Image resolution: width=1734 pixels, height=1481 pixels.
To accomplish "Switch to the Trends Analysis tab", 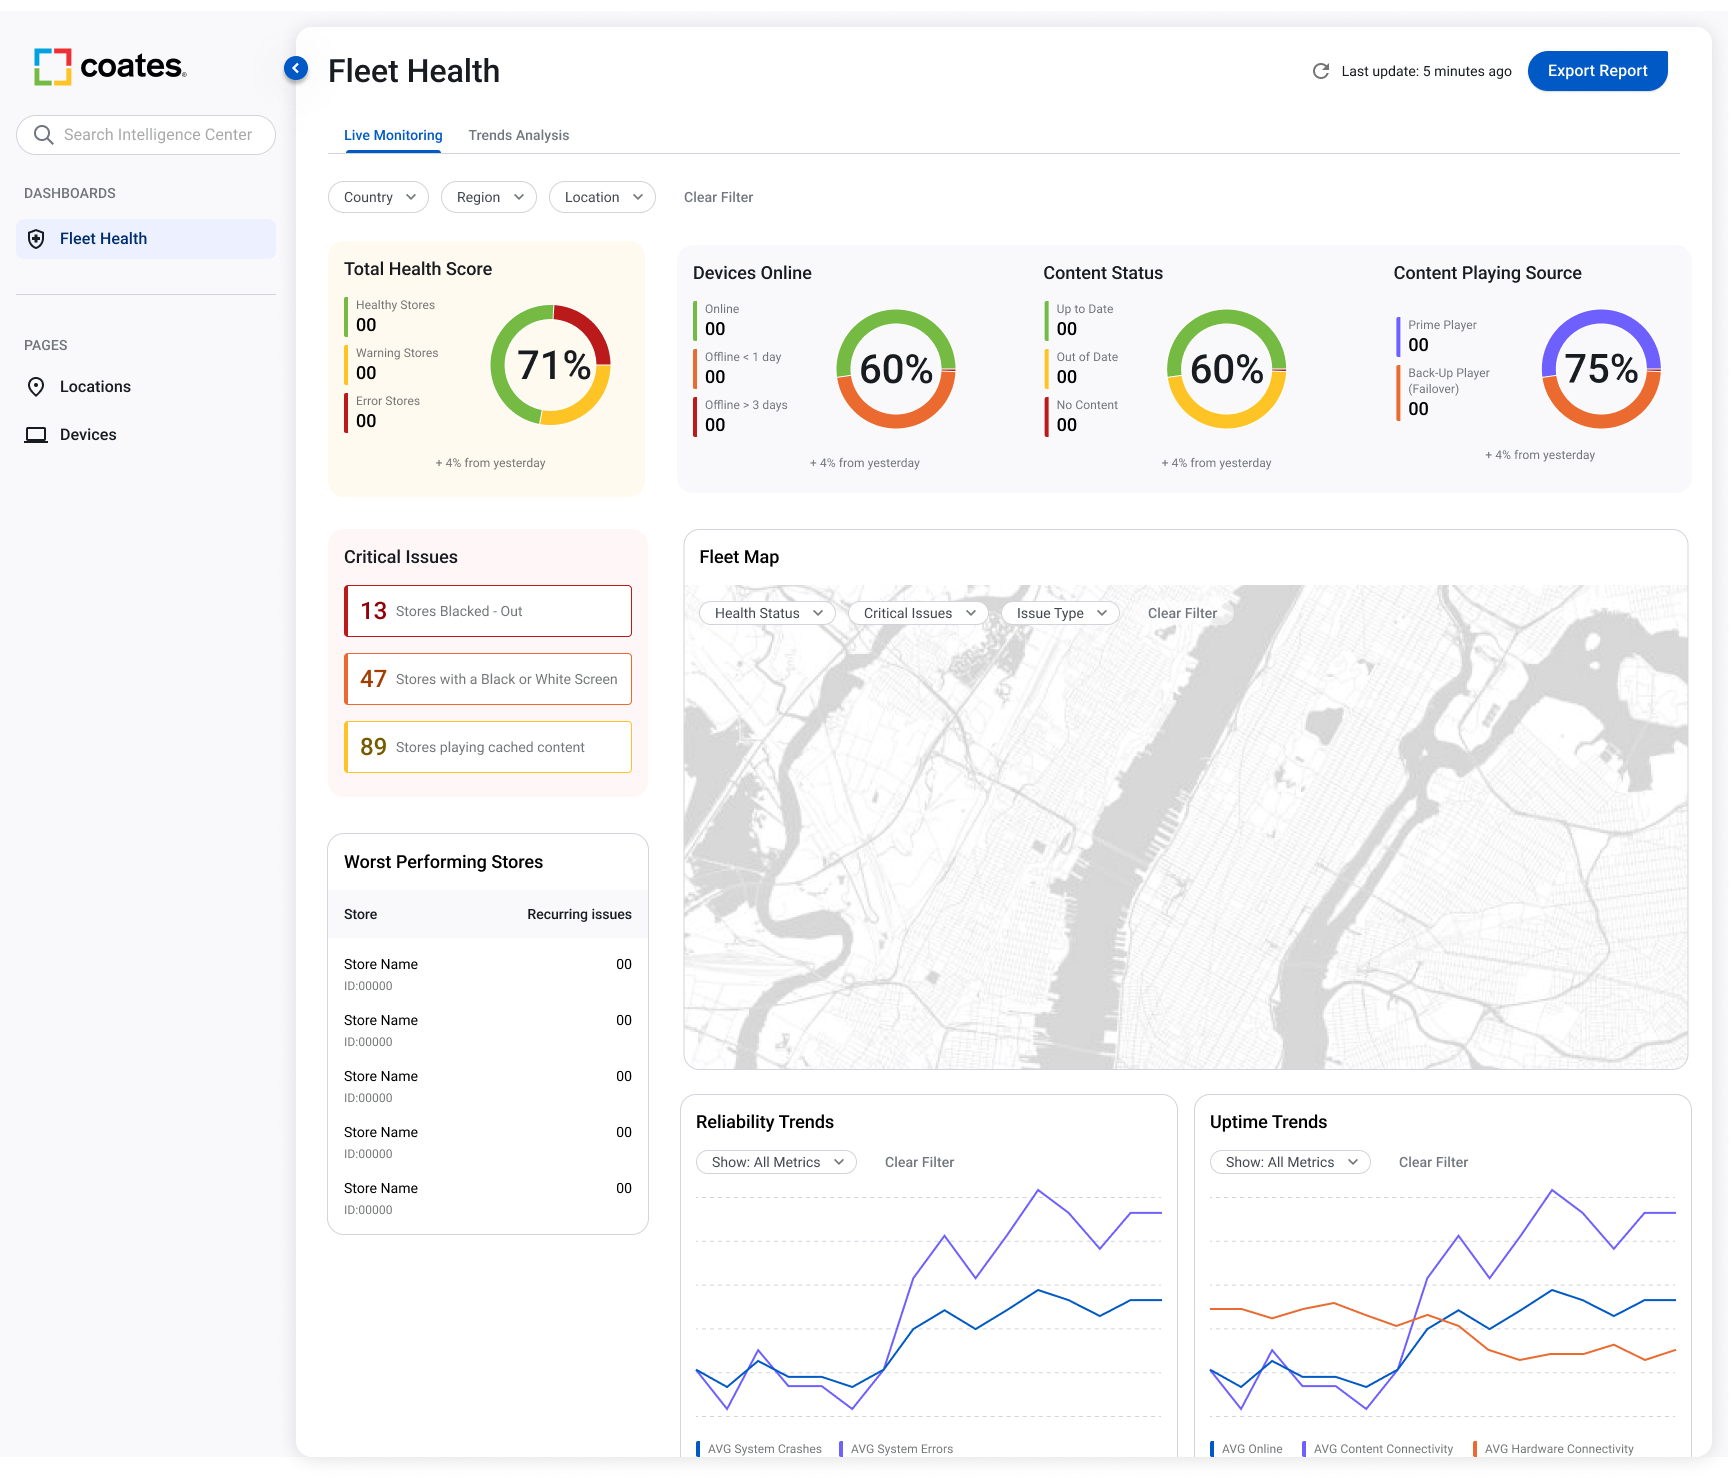I will pos(518,135).
